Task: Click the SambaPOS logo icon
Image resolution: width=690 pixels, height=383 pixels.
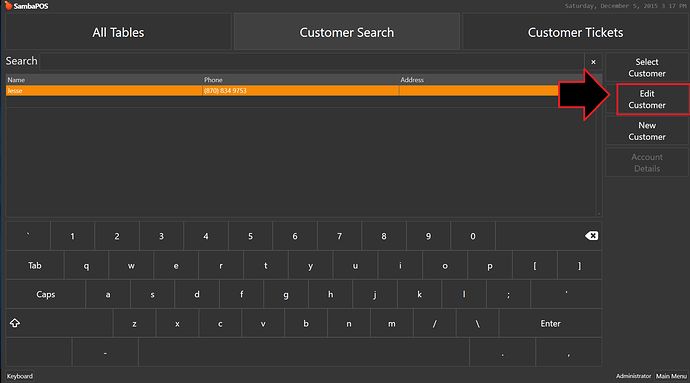Action: [8, 5]
